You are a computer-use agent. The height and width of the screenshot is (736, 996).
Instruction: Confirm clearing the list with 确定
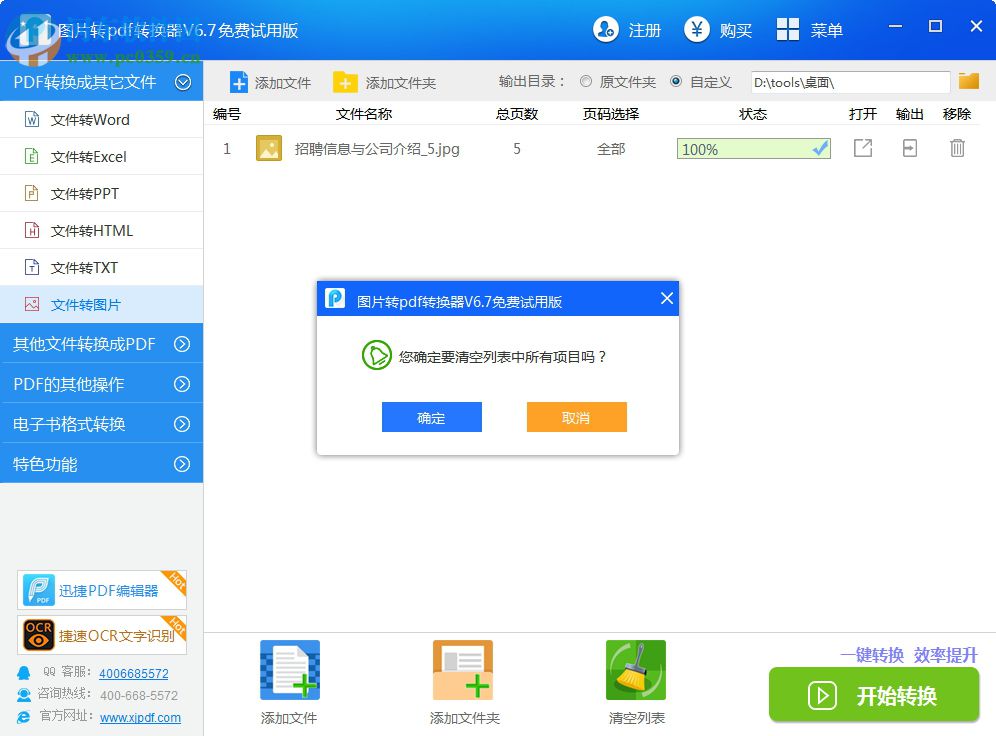pyautogui.click(x=431, y=417)
